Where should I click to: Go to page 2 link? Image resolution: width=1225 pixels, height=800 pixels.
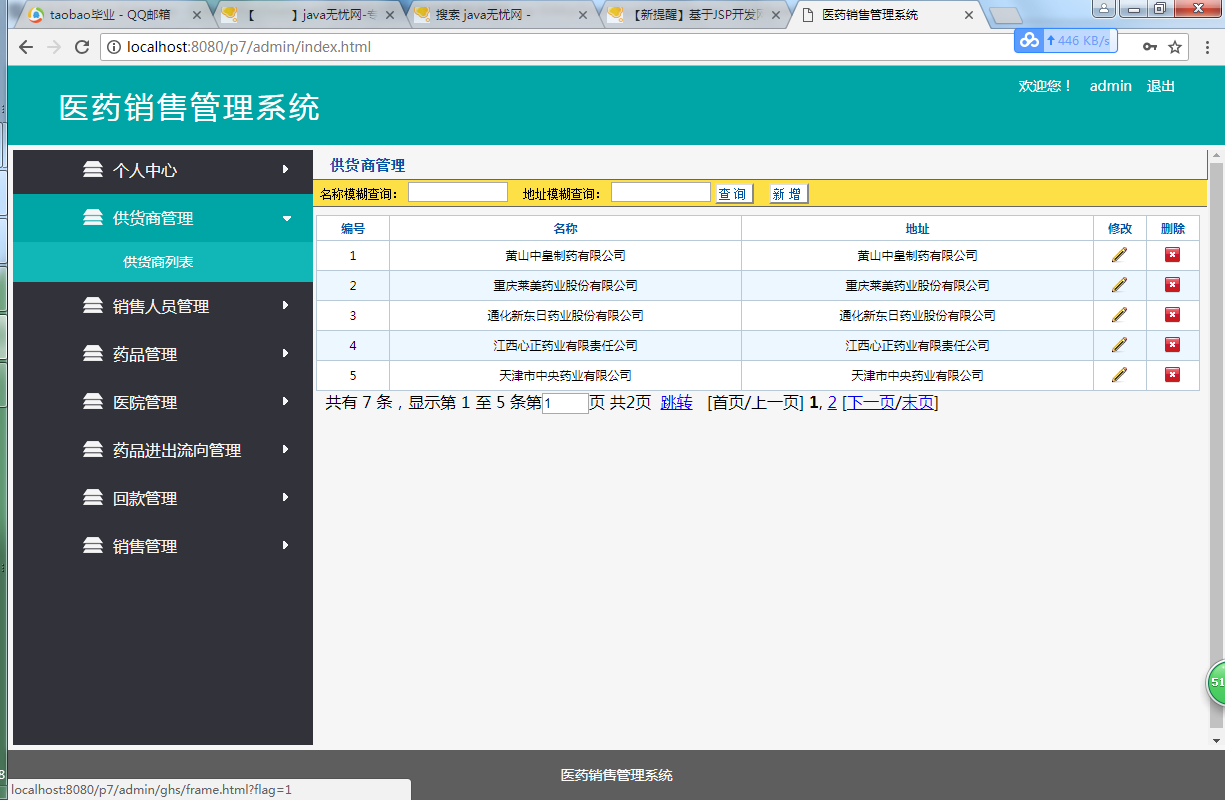[832, 402]
